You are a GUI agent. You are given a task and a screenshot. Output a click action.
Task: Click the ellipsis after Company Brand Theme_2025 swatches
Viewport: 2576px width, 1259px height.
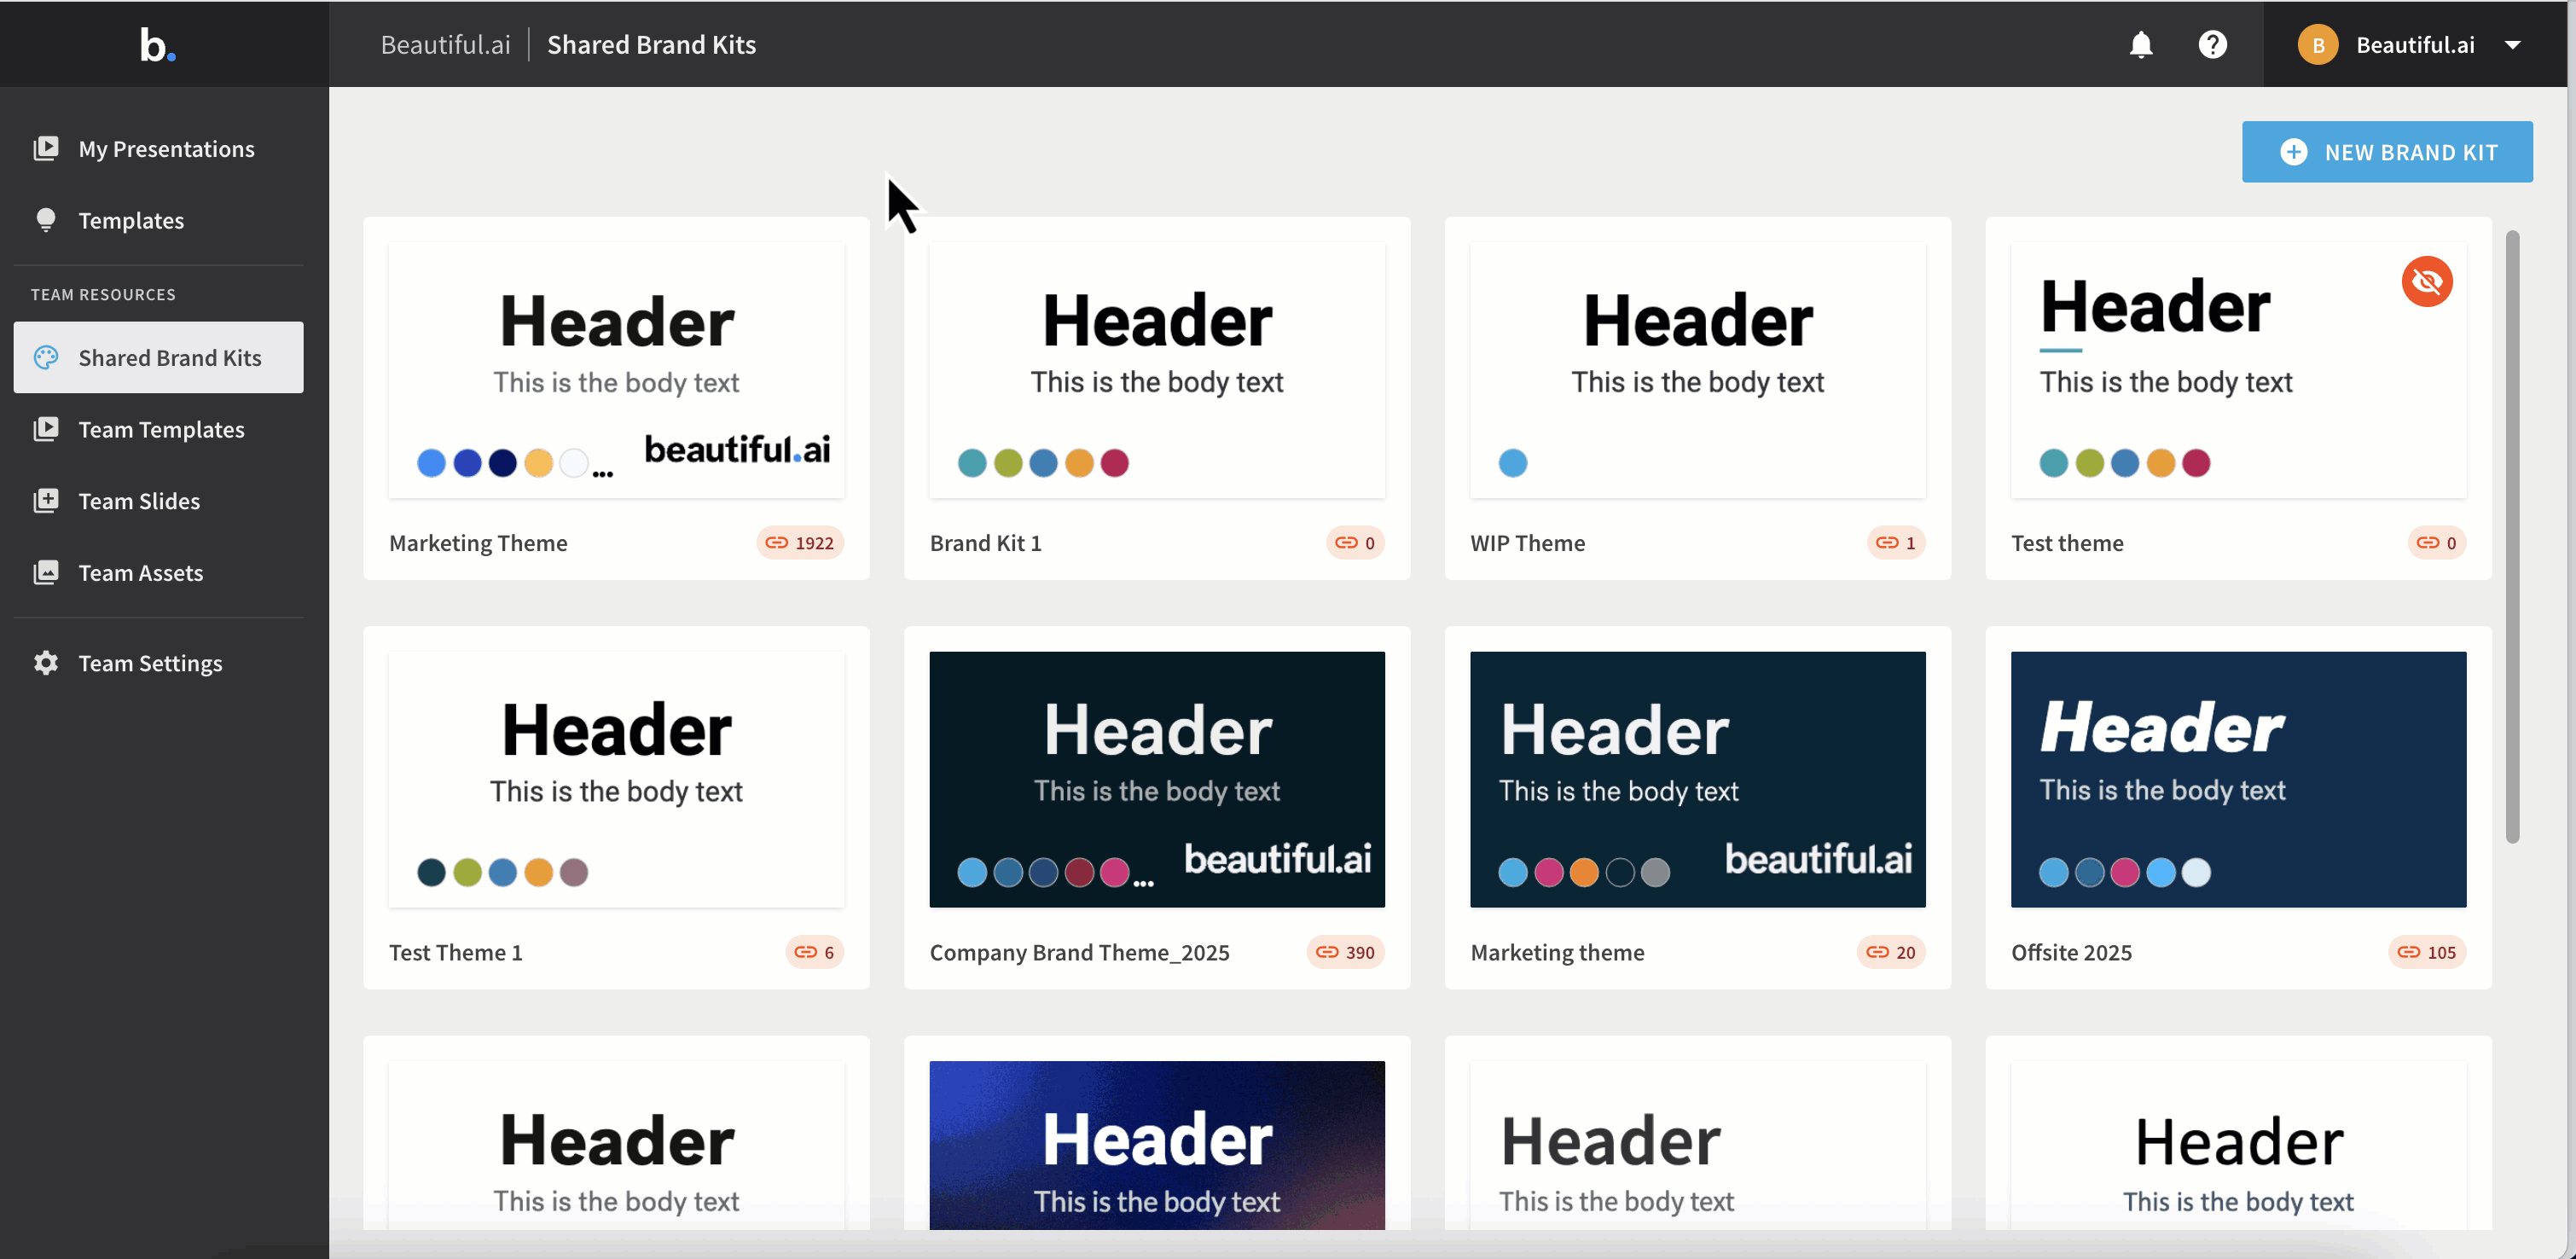pos(1144,883)
